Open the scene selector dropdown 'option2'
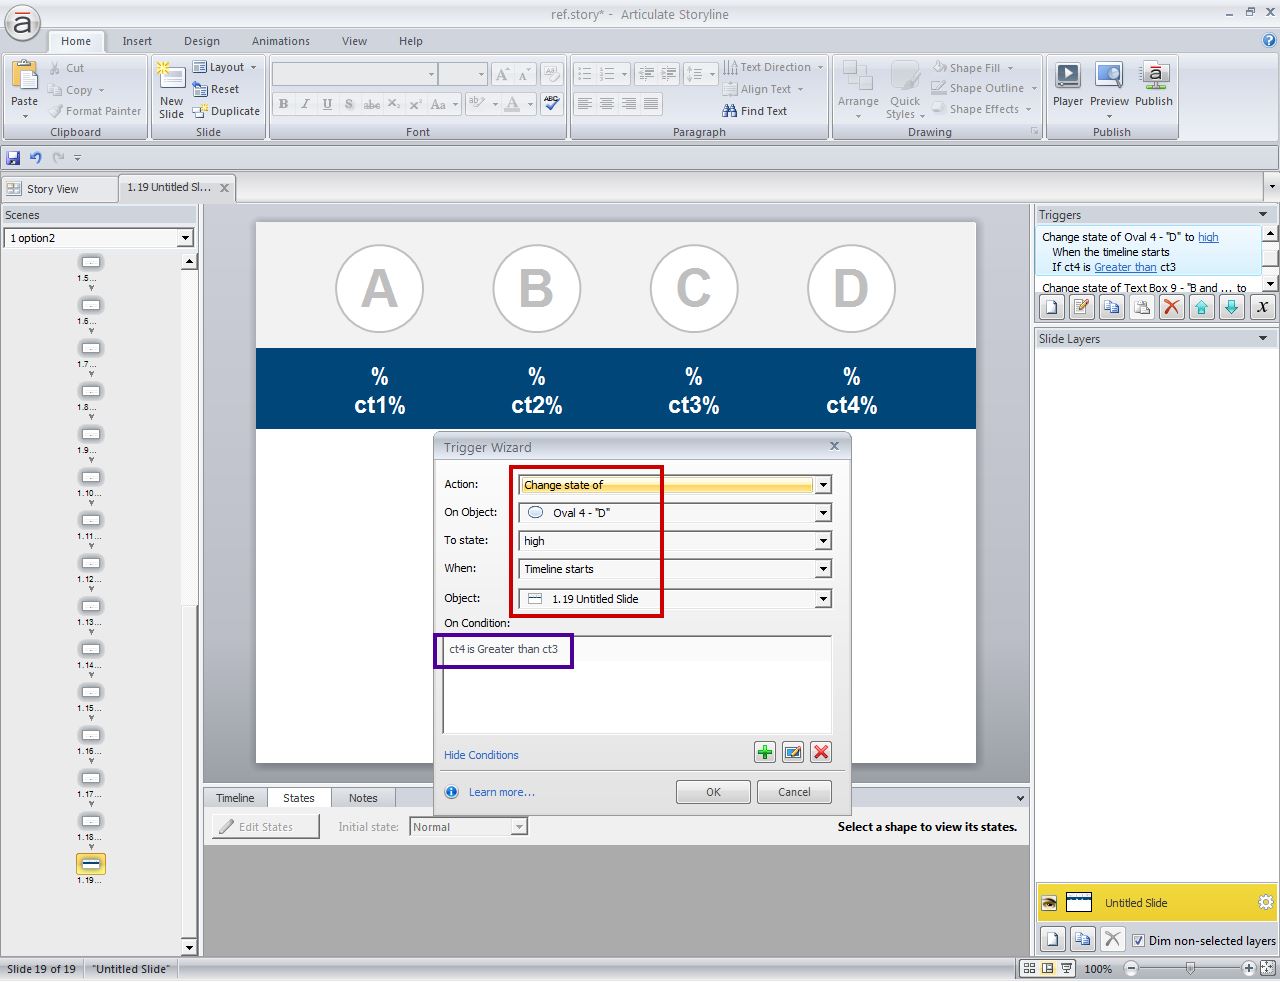The height and width of the screenshot is (982, 1280). (x=185, y=238)
